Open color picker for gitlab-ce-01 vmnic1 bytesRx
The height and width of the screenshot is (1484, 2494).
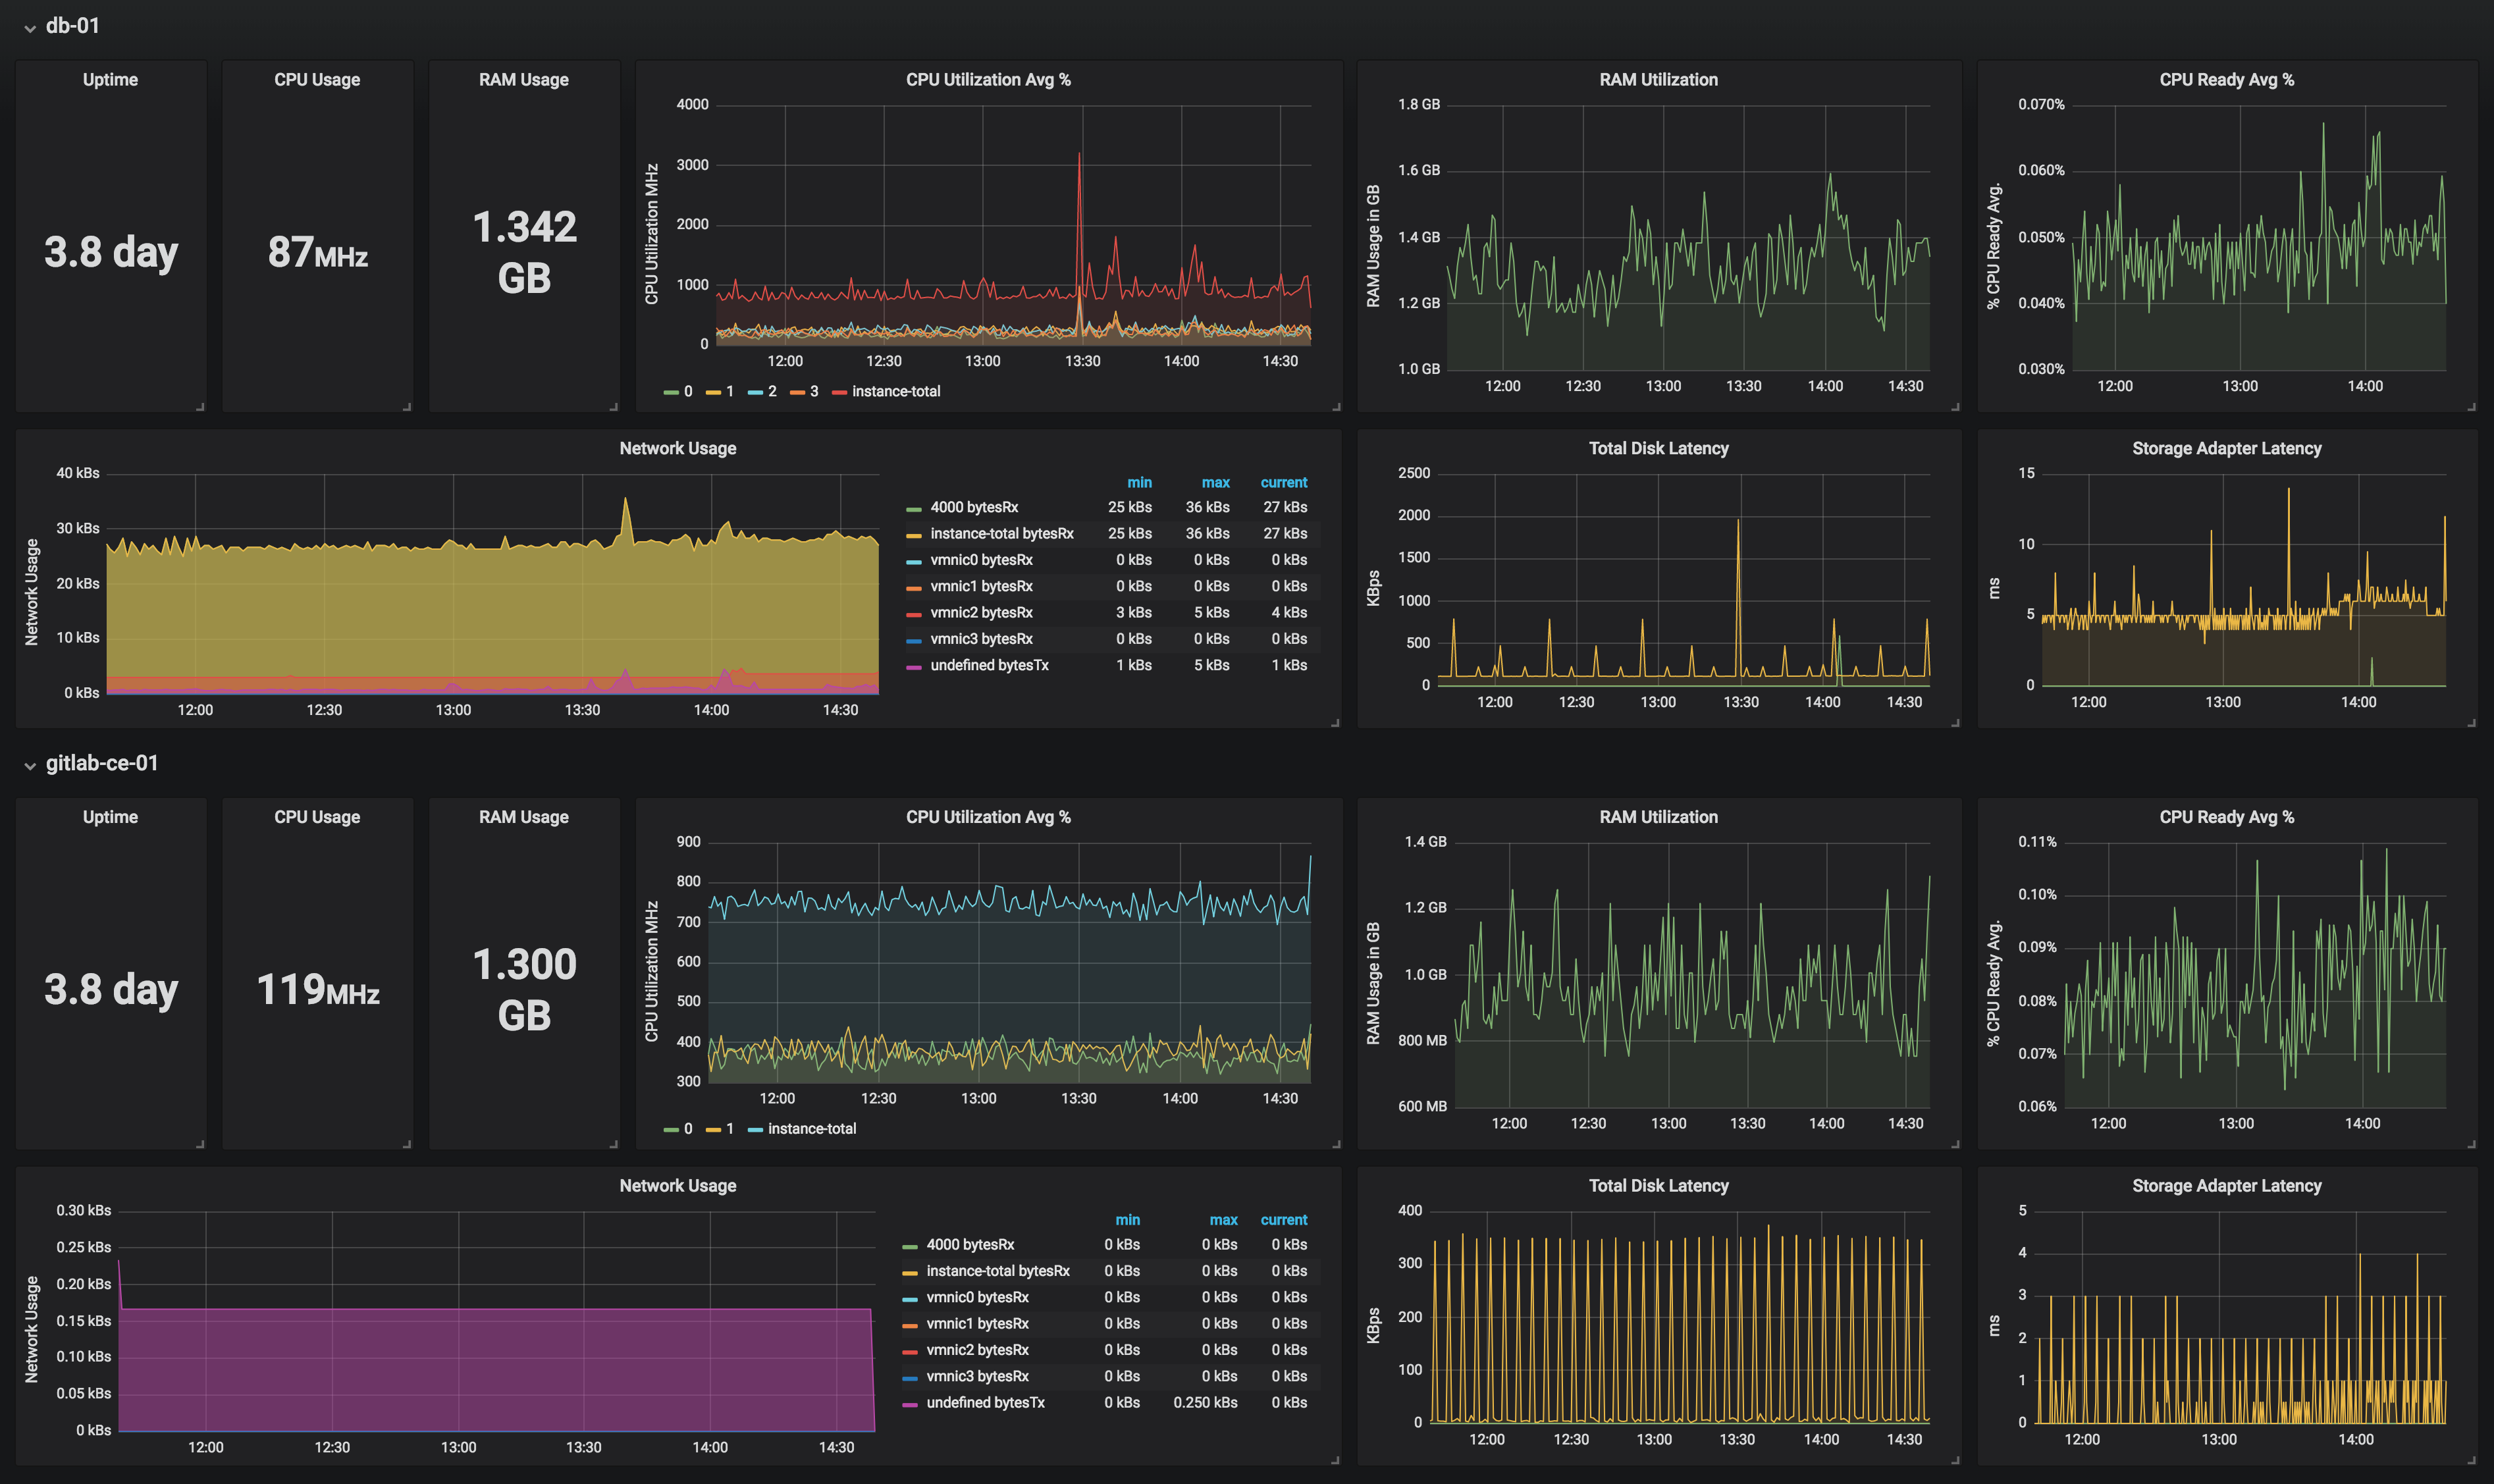click(x=909, y=1326)
